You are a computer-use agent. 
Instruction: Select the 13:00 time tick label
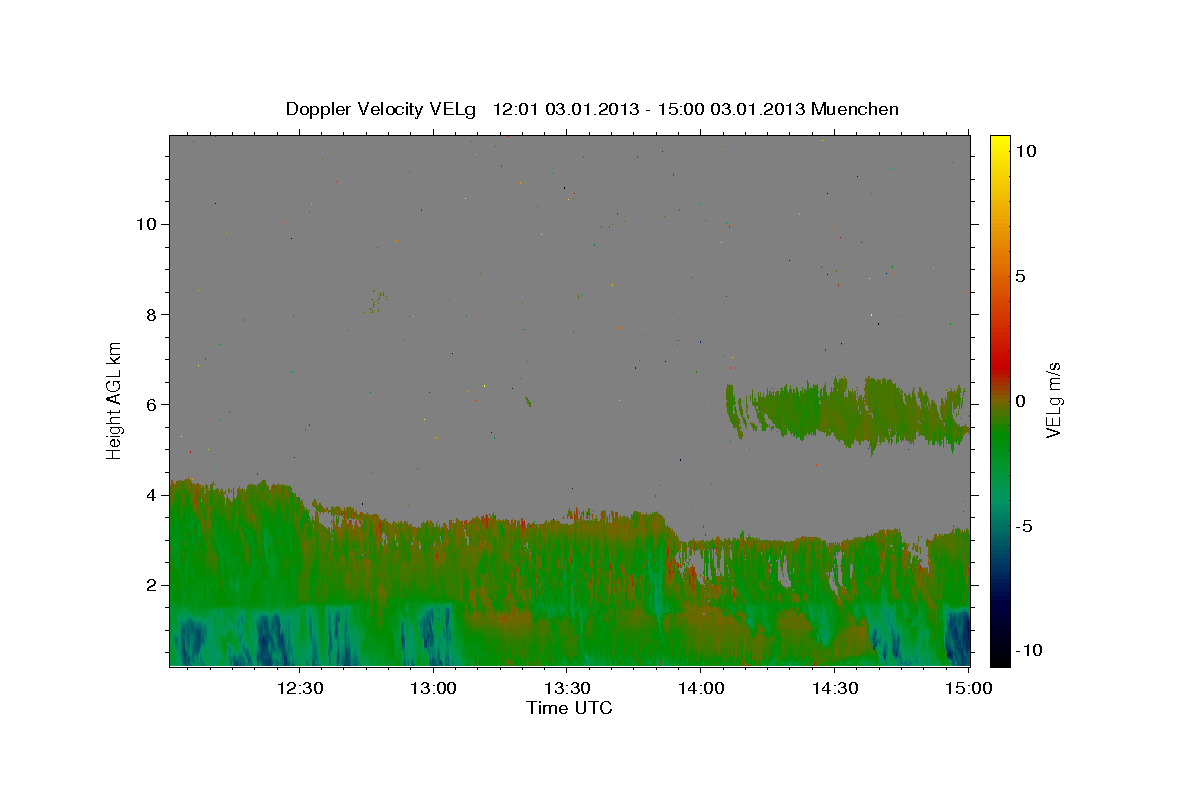[433, 688]
